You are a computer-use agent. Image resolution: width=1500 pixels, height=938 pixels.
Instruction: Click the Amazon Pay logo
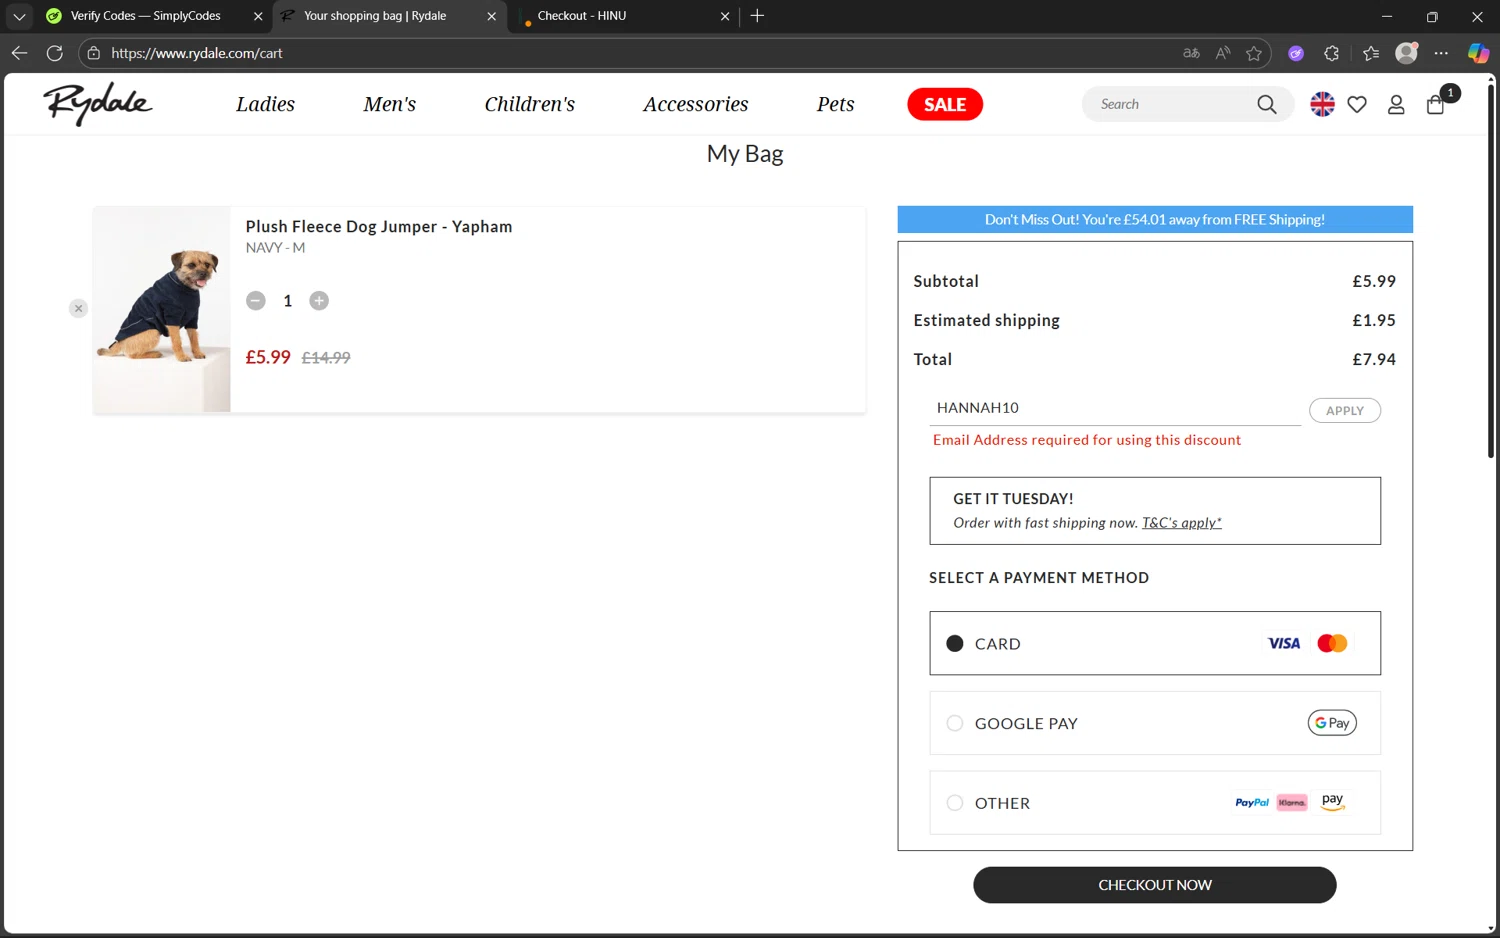[1332, 802]
